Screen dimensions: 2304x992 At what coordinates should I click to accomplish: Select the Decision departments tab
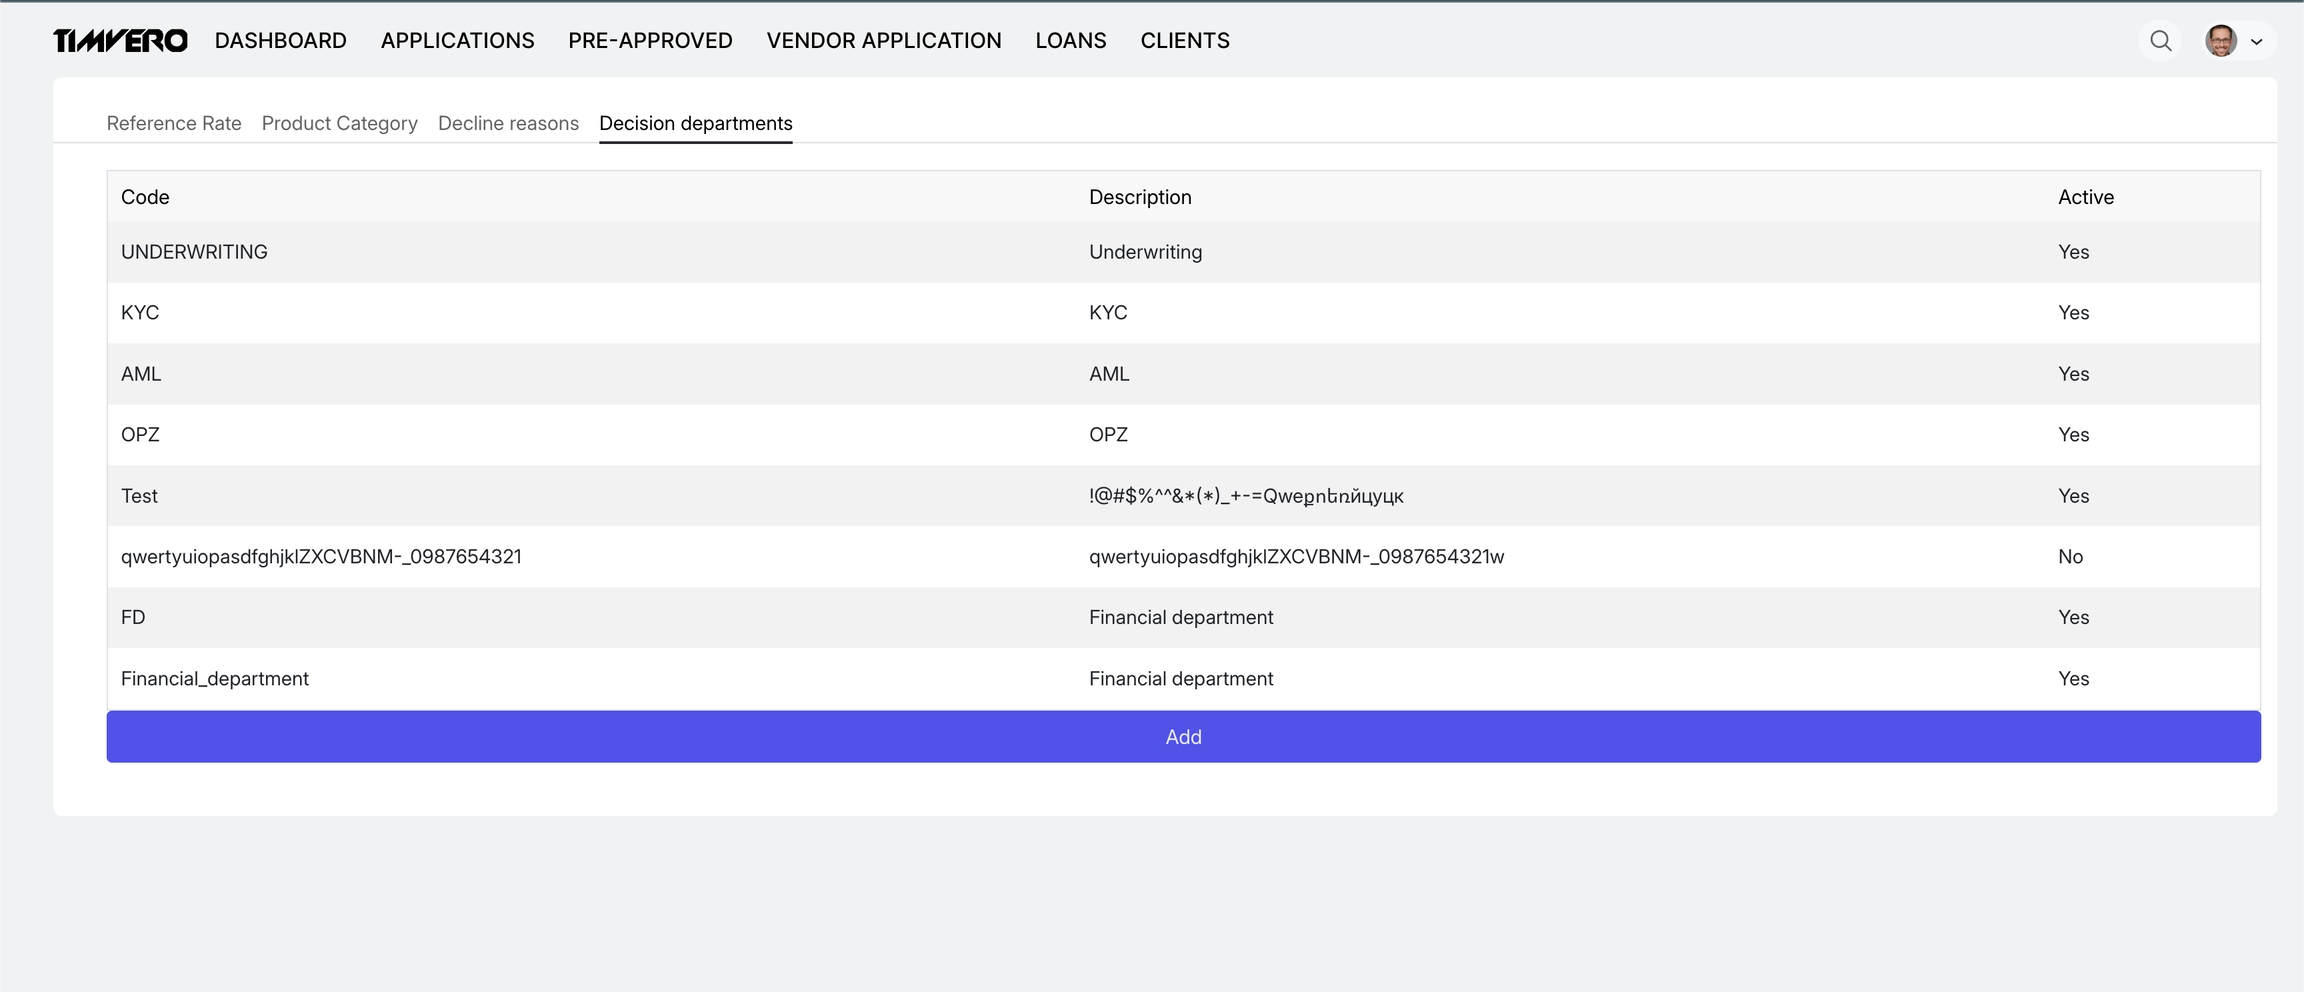tap(695, 123)
